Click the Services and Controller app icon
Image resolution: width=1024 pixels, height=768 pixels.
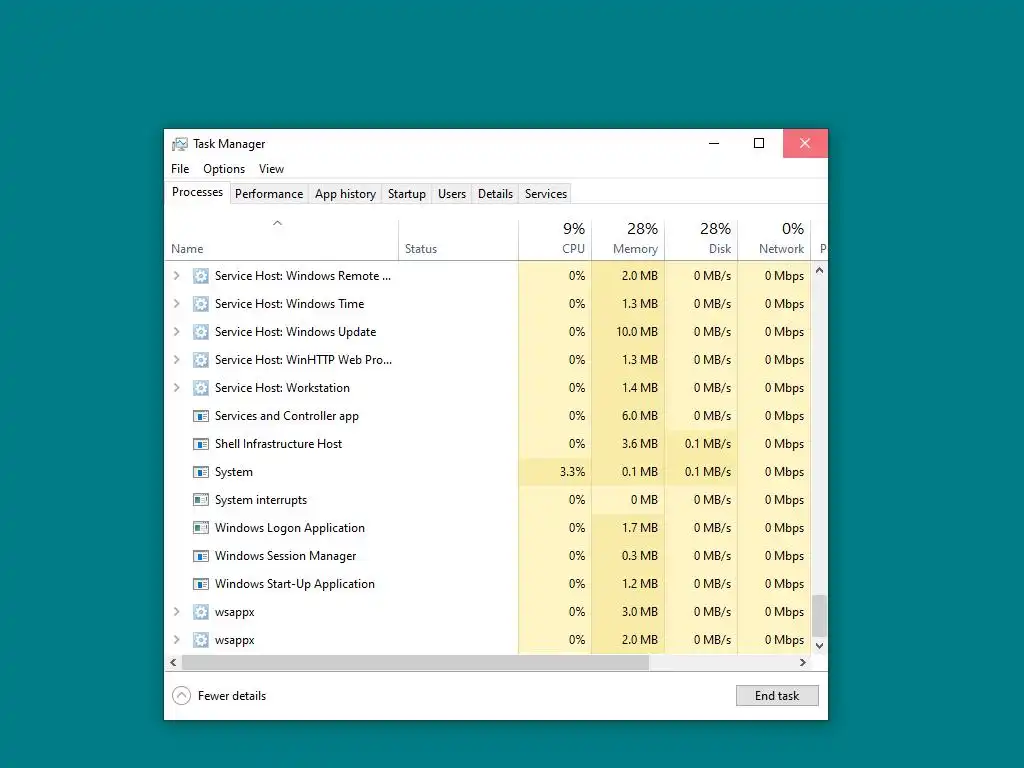(200, 416)
